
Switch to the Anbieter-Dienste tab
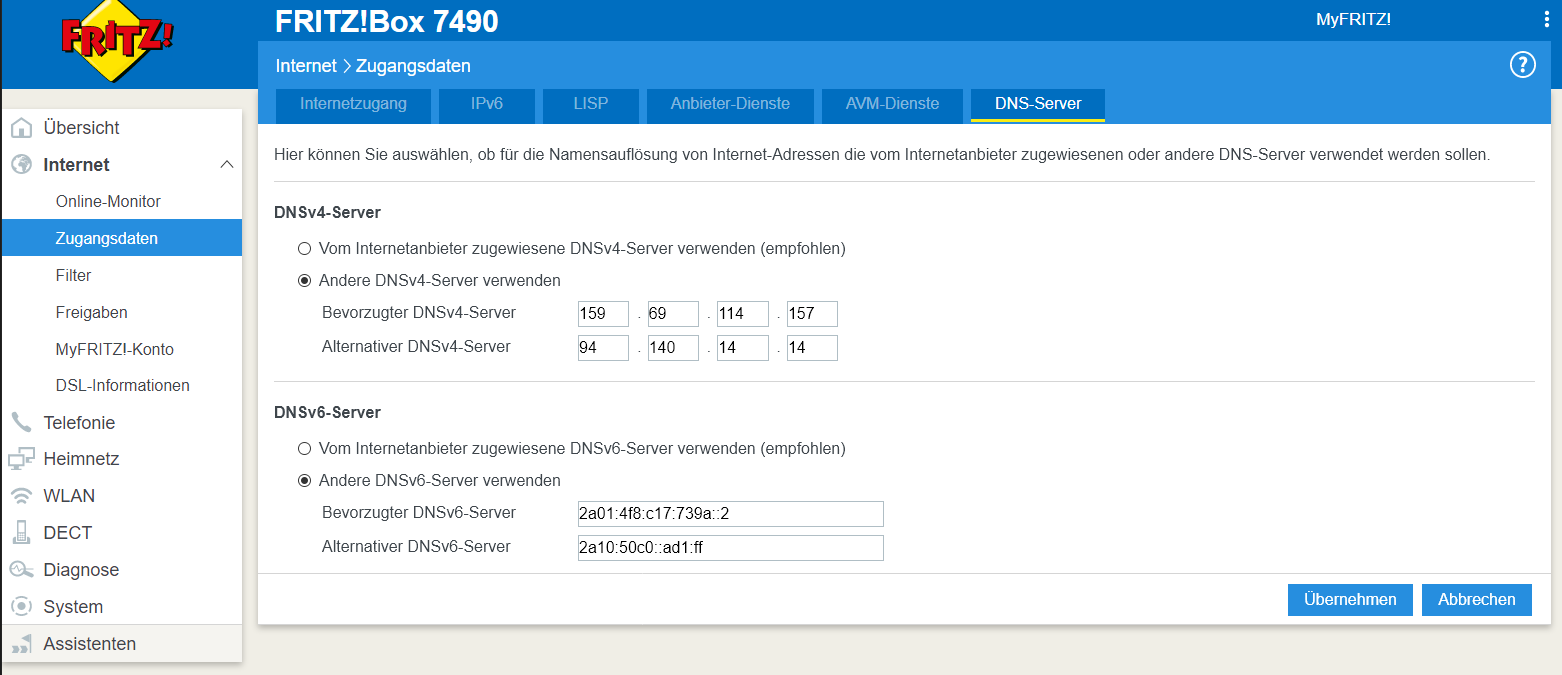tap(730, 105)
